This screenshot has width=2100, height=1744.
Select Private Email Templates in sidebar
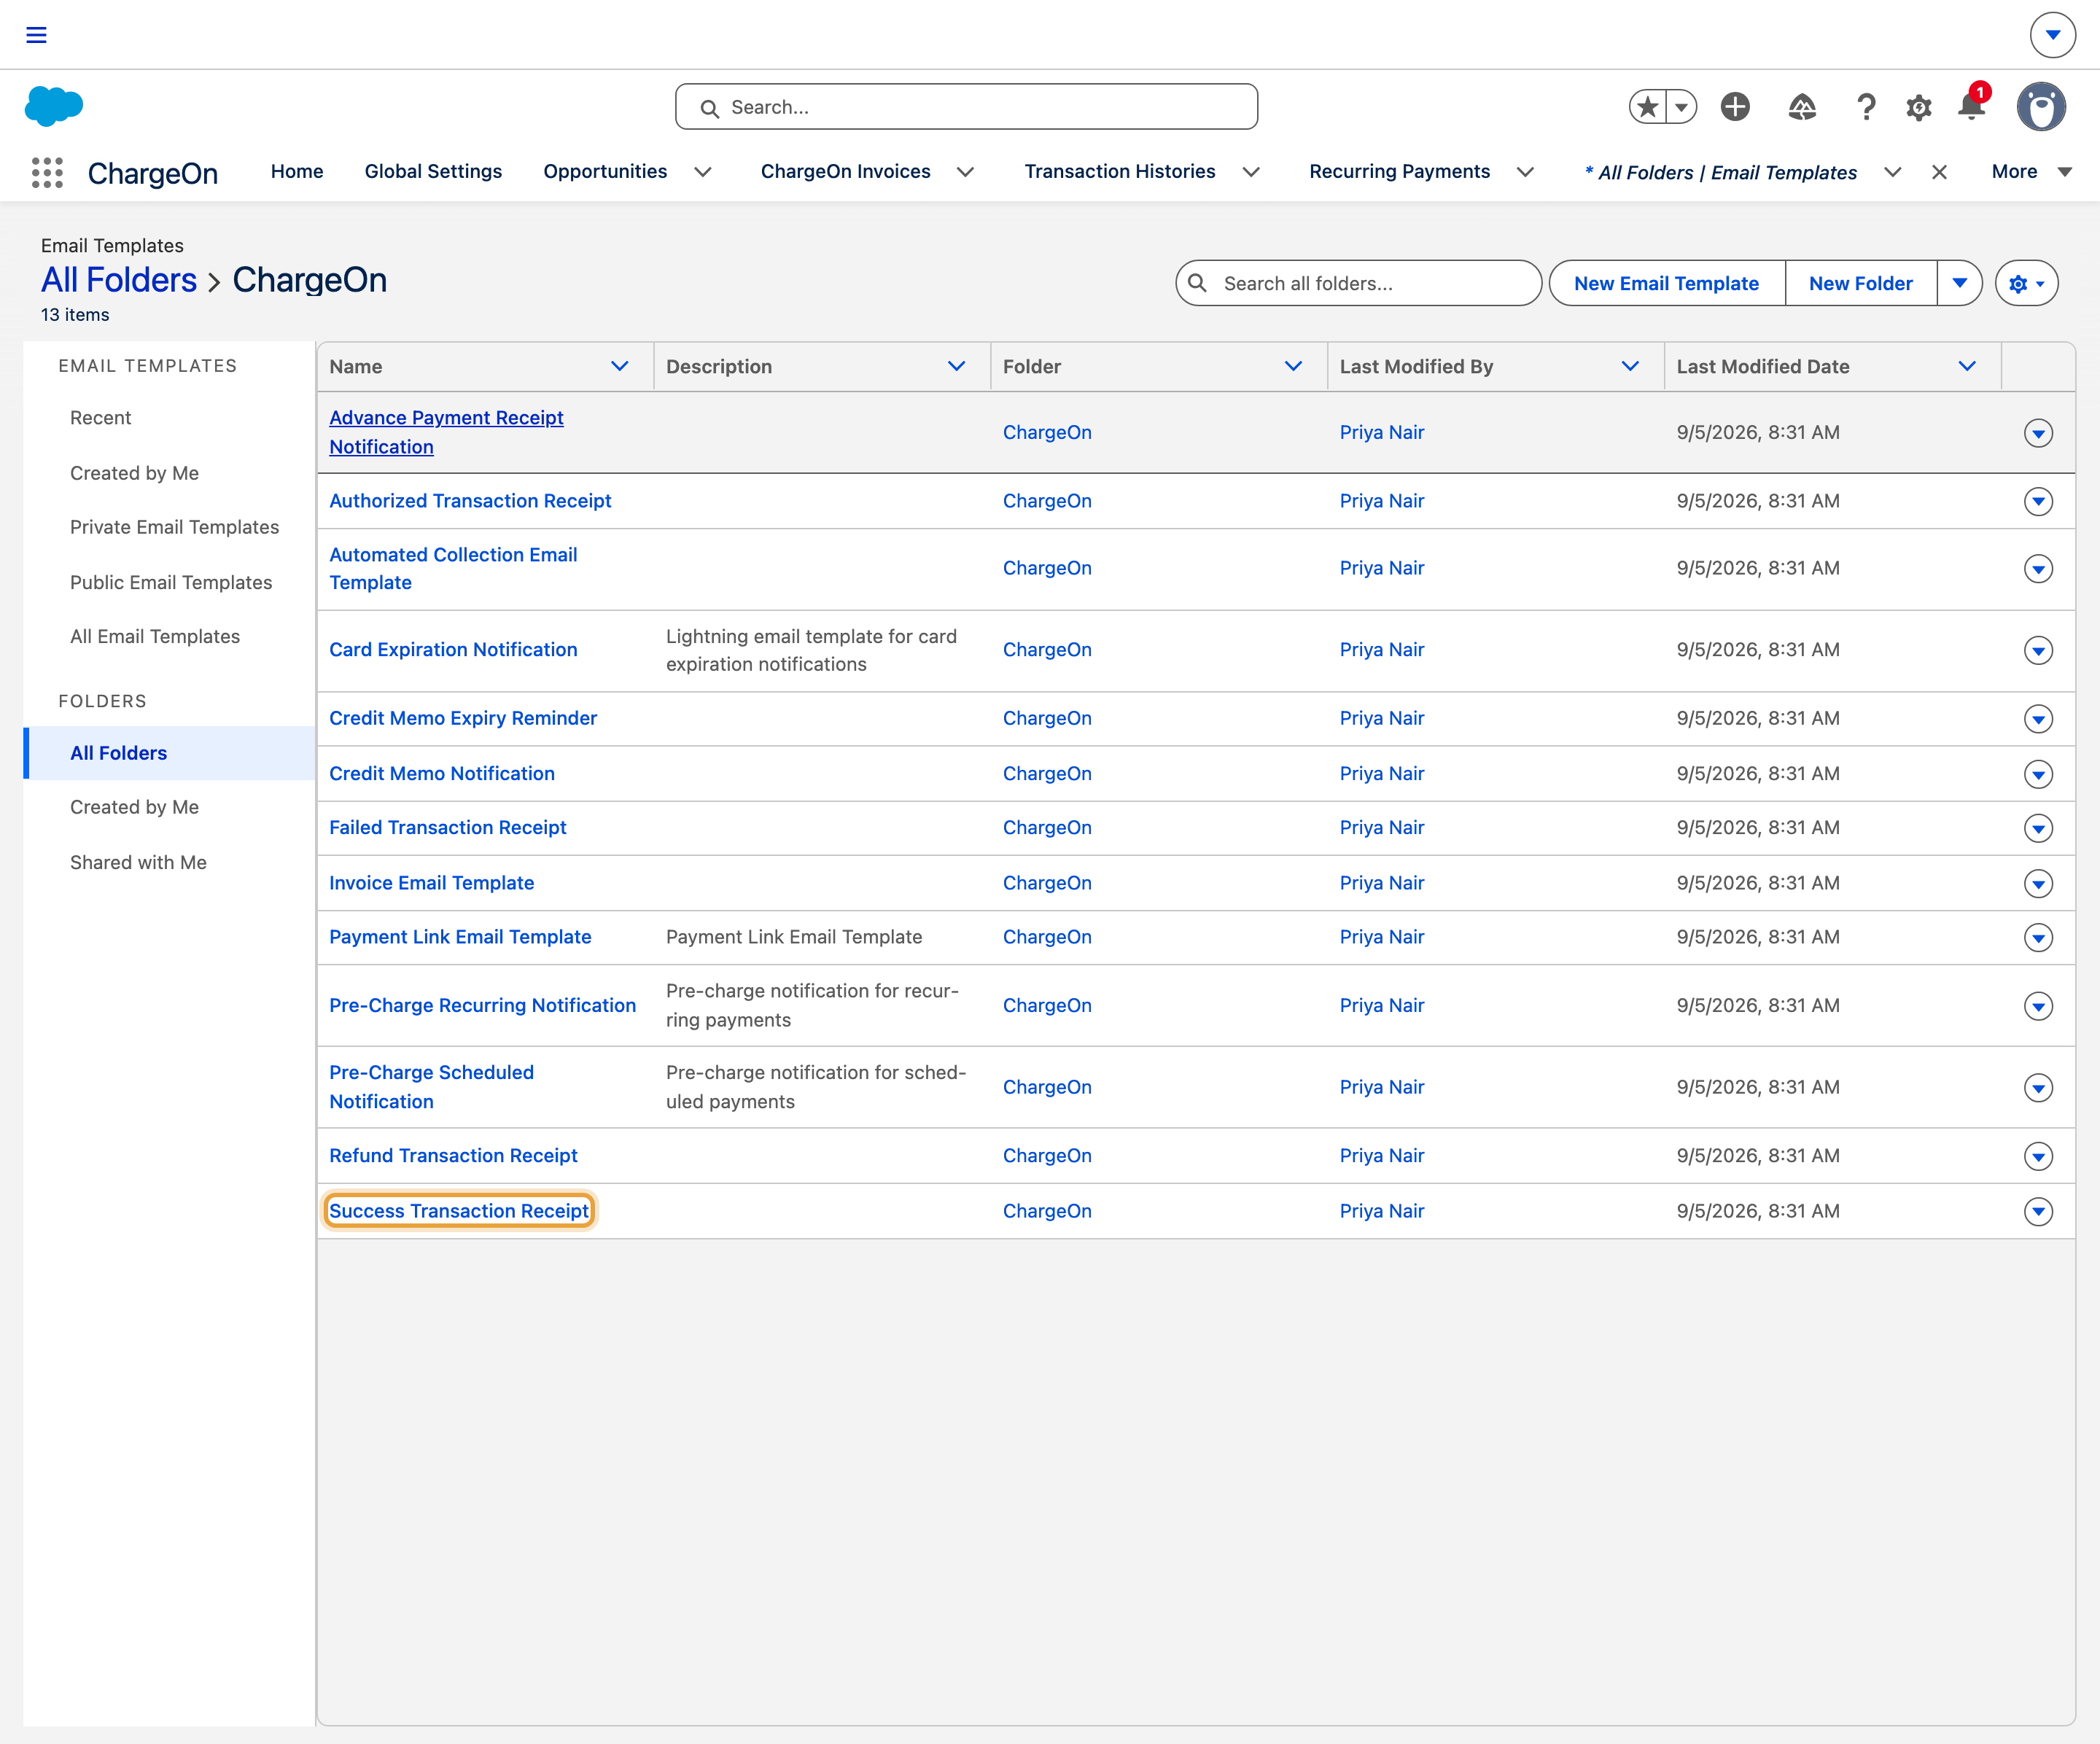pos(174,527)
